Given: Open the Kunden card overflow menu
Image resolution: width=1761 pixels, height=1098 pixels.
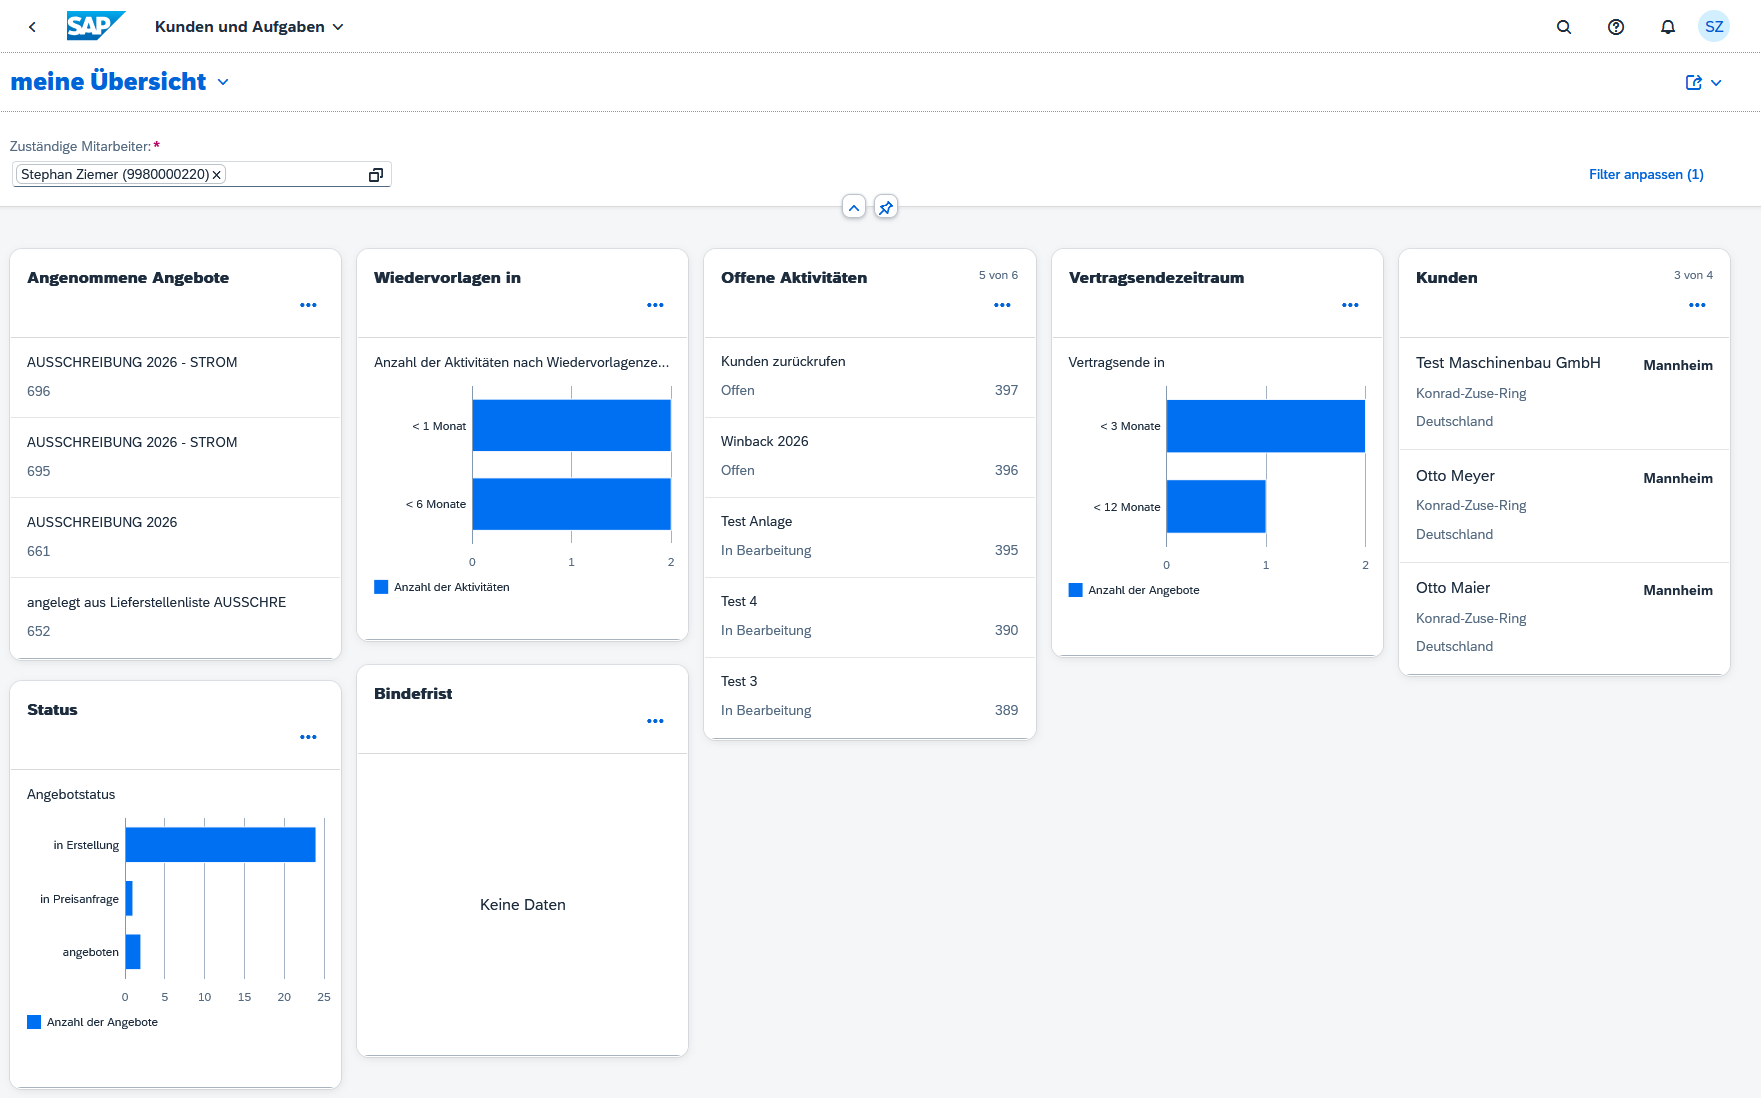Looking at the screenshot, I should pos(1696,305).
